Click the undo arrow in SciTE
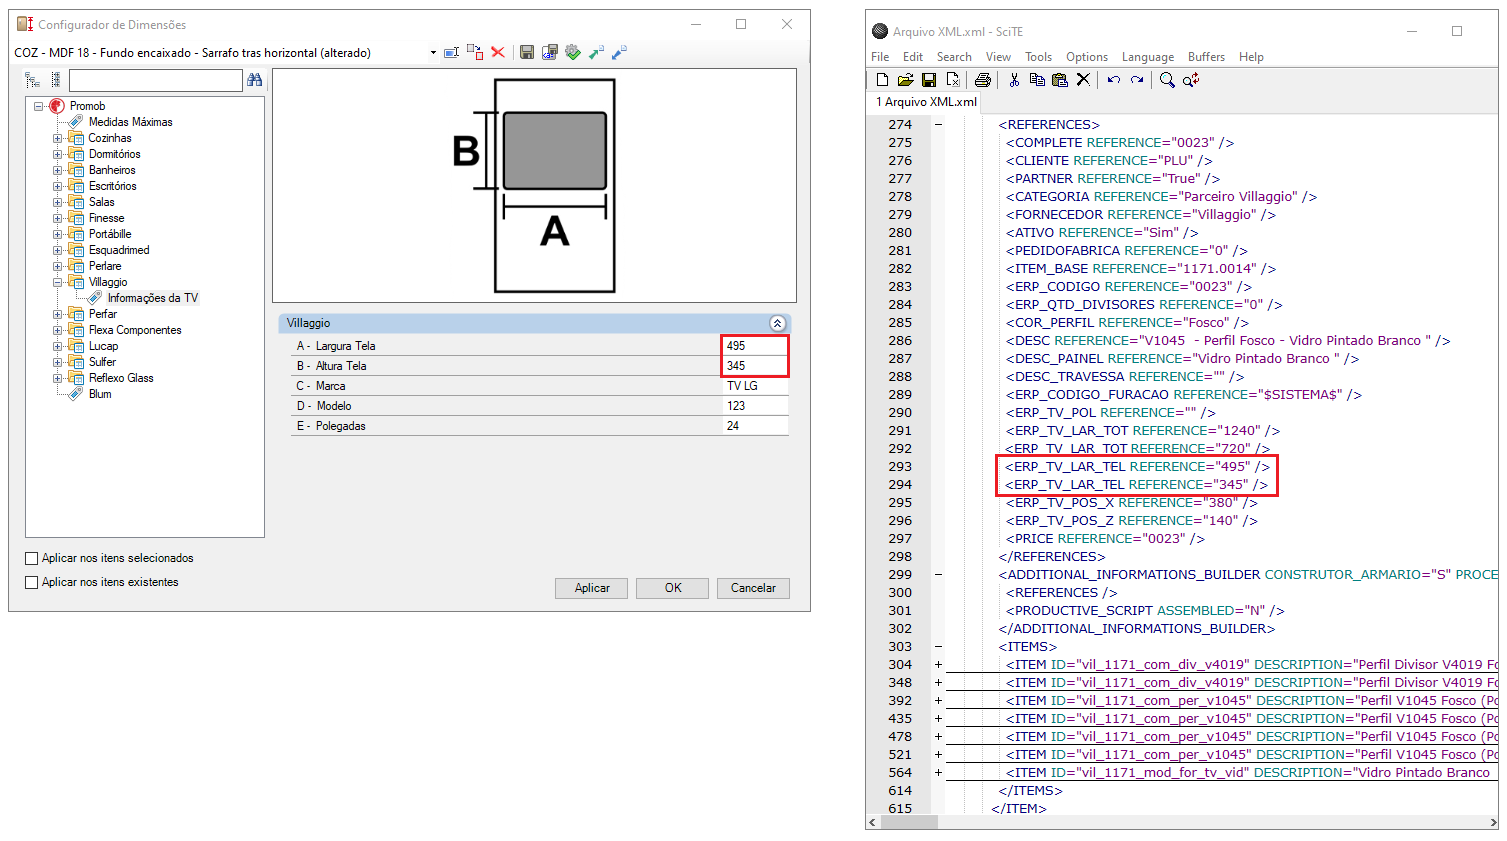This screenshot has width=1507, height=841. pyautogui.click(x=1113, y=80)
